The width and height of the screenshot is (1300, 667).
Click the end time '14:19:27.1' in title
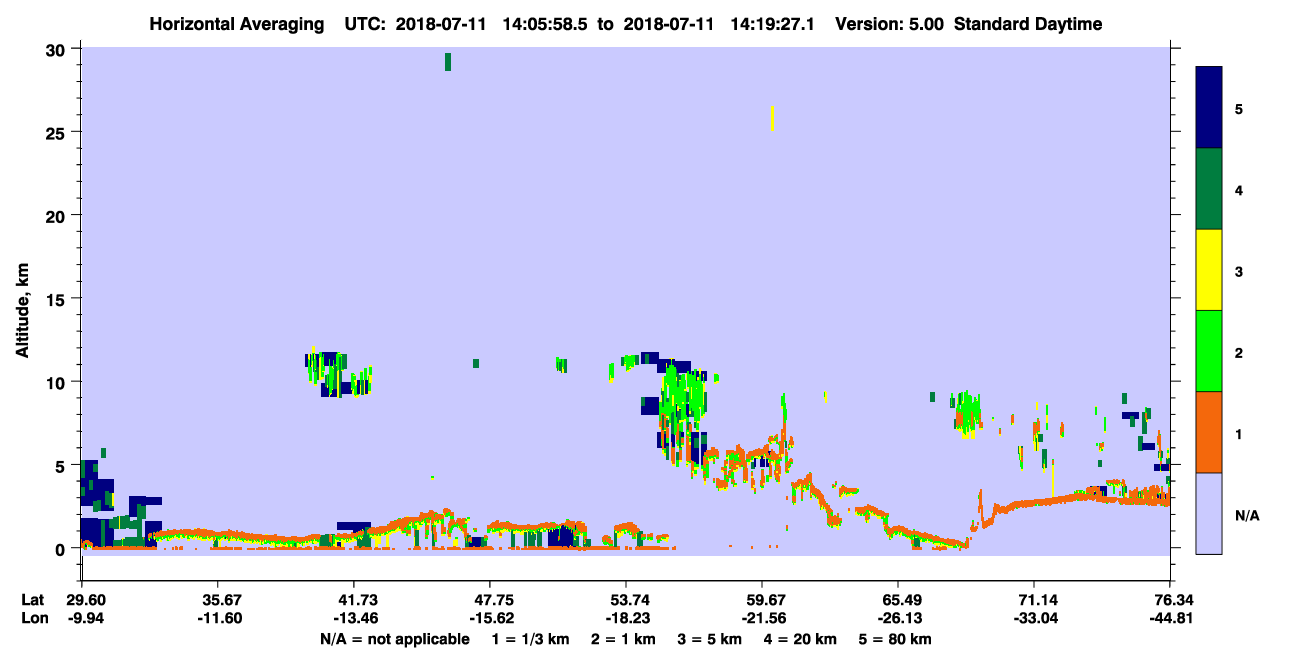pyautogui.click(x=771, y=24)
